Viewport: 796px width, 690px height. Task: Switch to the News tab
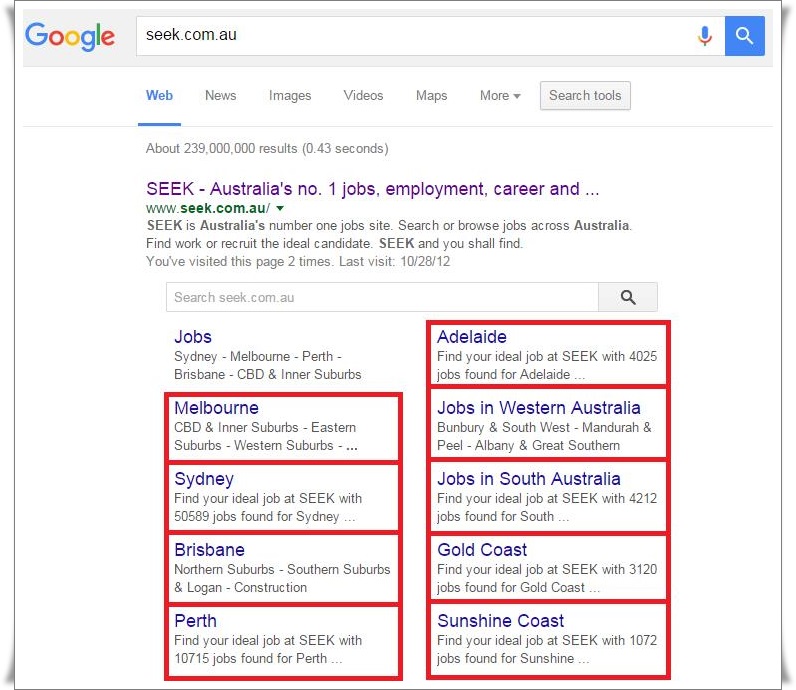[x=220, y=95]
